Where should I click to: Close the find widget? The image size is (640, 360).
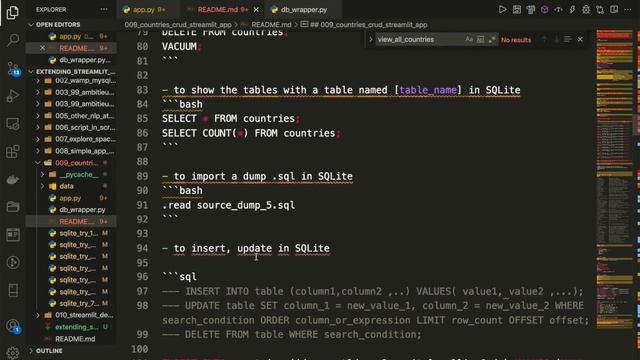pos(580,39)
